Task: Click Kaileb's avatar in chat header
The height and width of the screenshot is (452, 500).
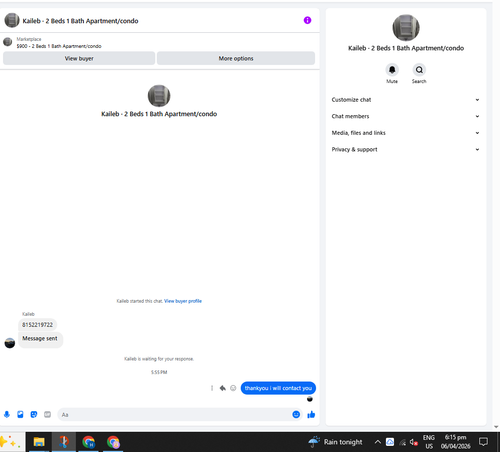Action: [x=12, y=20]
